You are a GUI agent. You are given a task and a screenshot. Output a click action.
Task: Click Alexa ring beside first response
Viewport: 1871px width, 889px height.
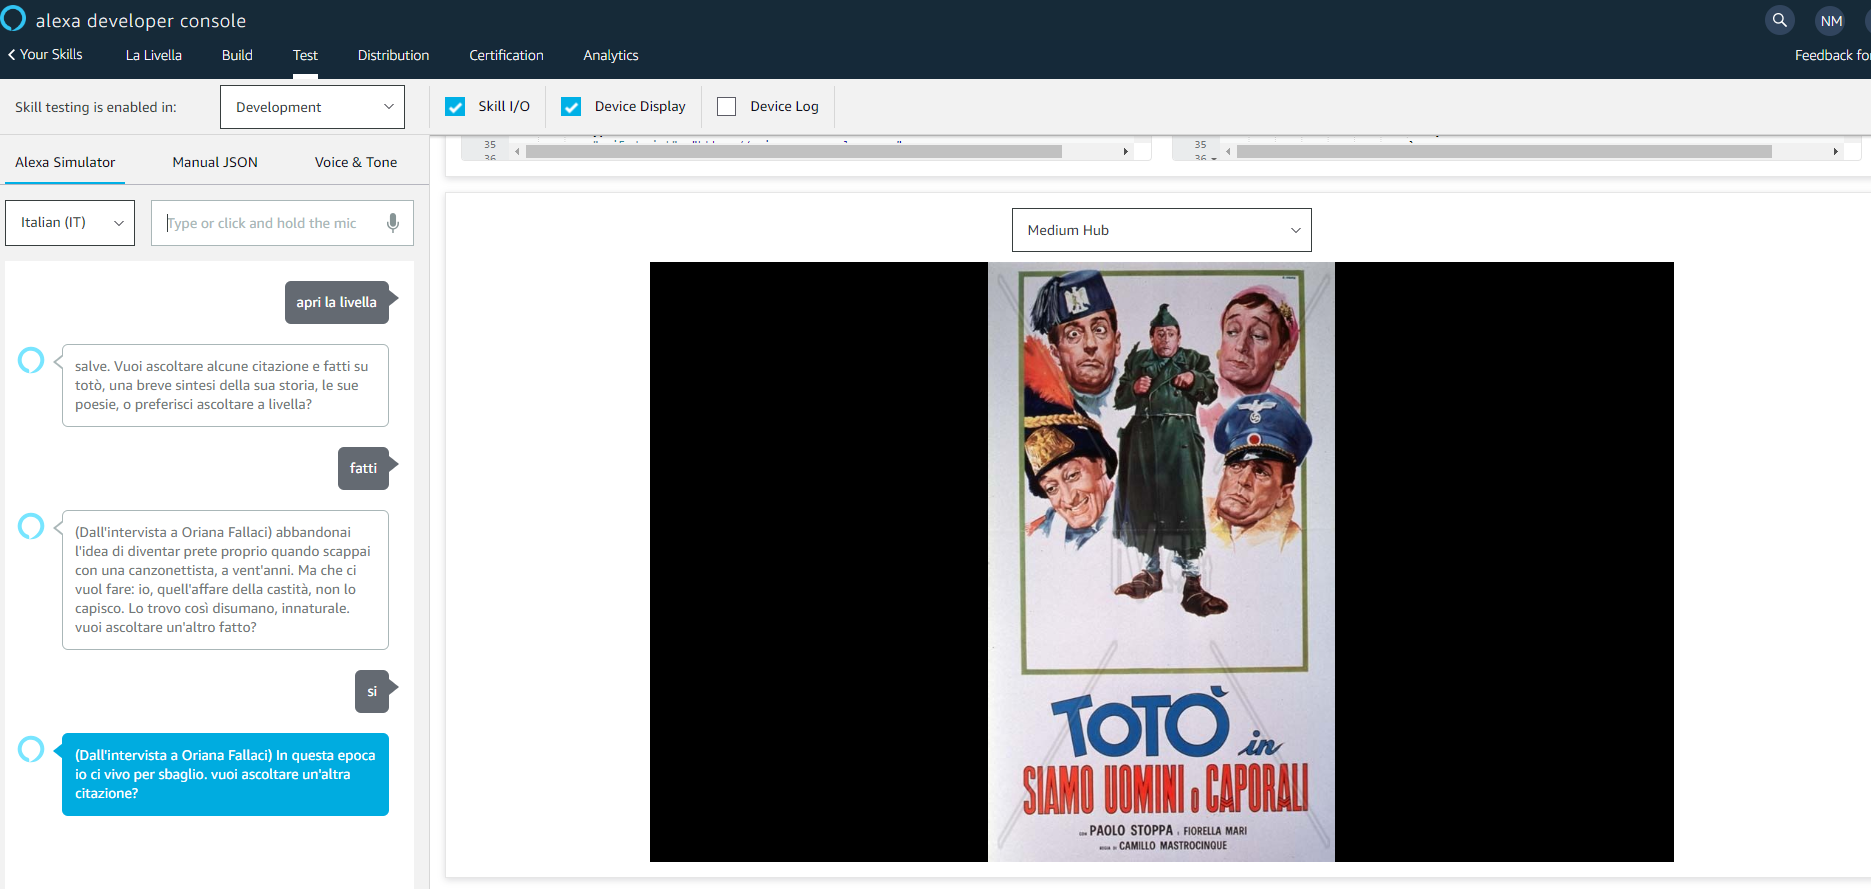(31, 360)
